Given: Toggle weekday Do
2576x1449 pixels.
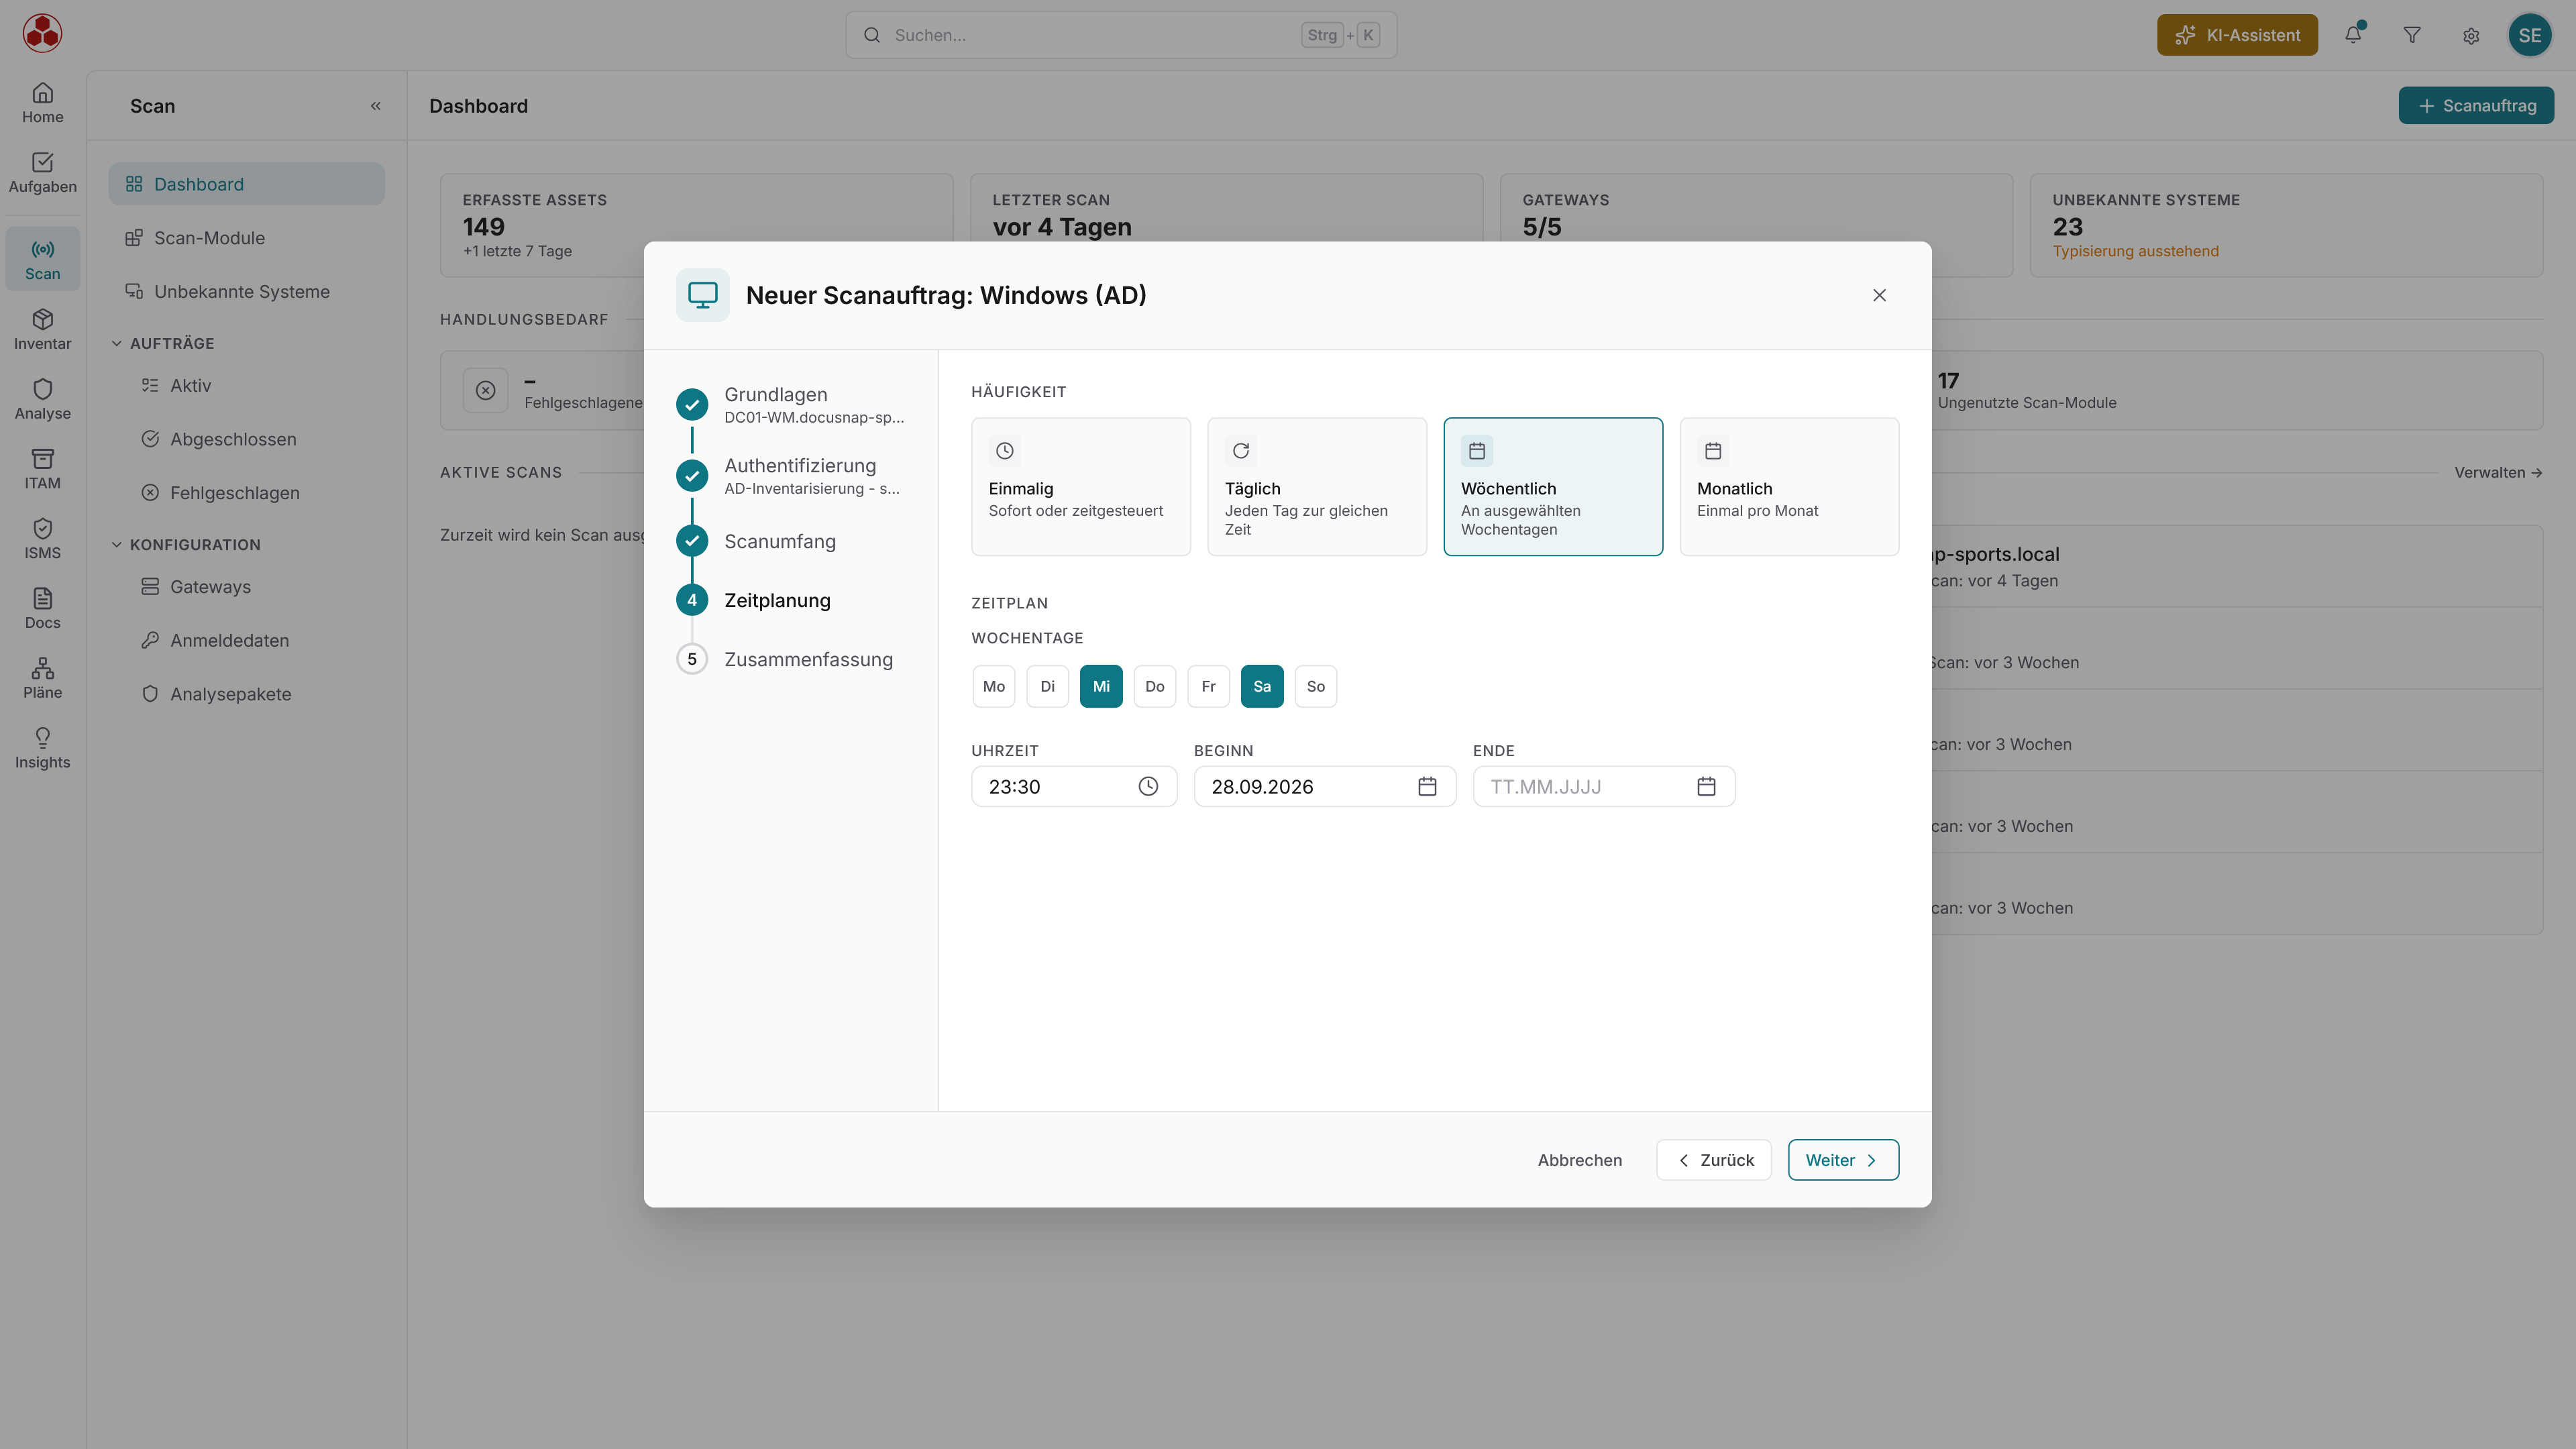Looking at the screenshot, I should pos(1155,686).
